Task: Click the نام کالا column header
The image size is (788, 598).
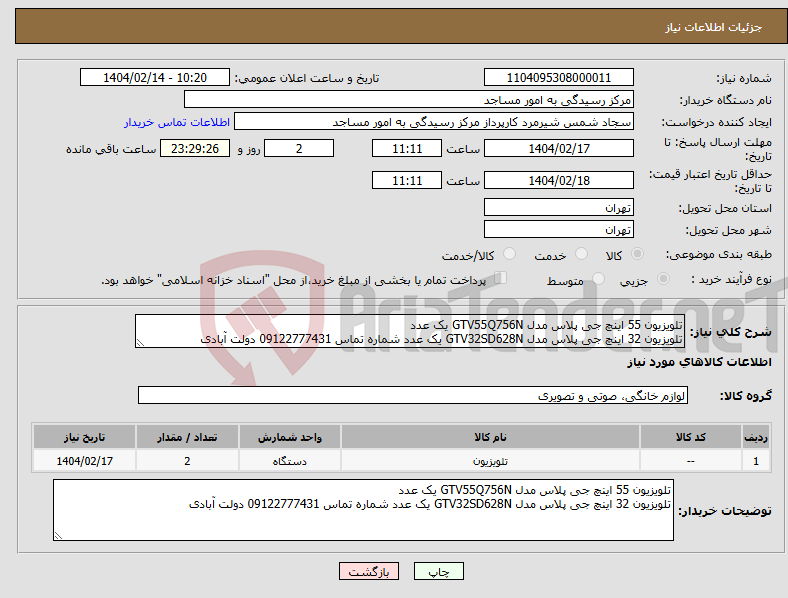Action: (x=490, y=437)
